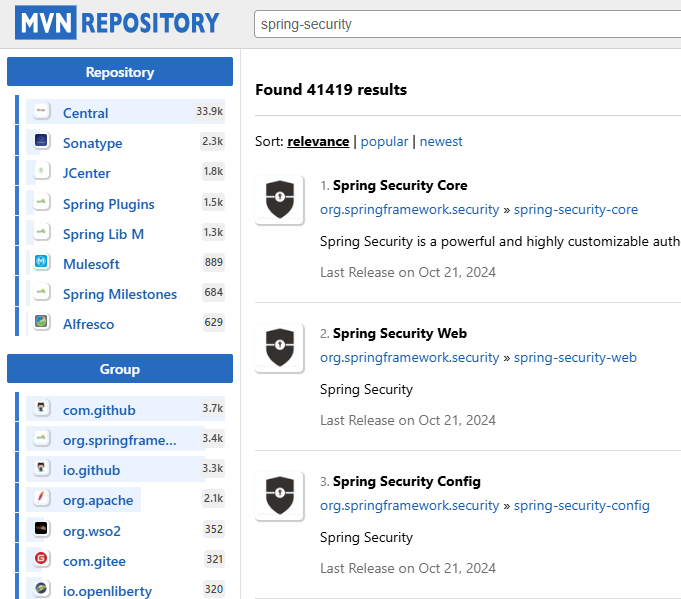Click the org.springframe... group icon

click(41, 437)
